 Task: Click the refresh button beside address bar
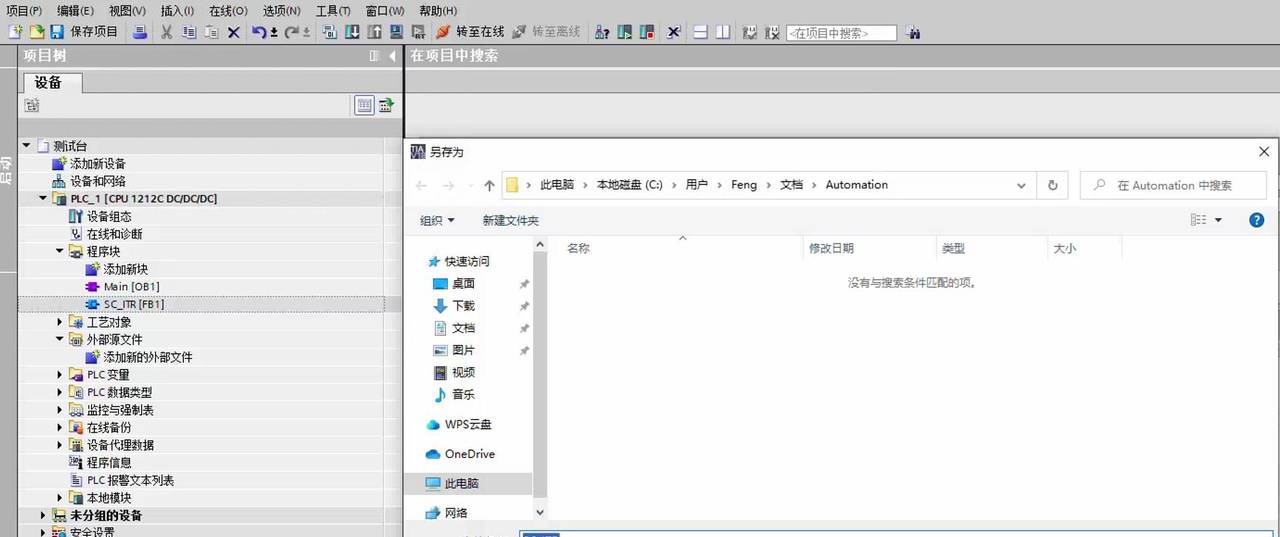[x=1053, y=185]
